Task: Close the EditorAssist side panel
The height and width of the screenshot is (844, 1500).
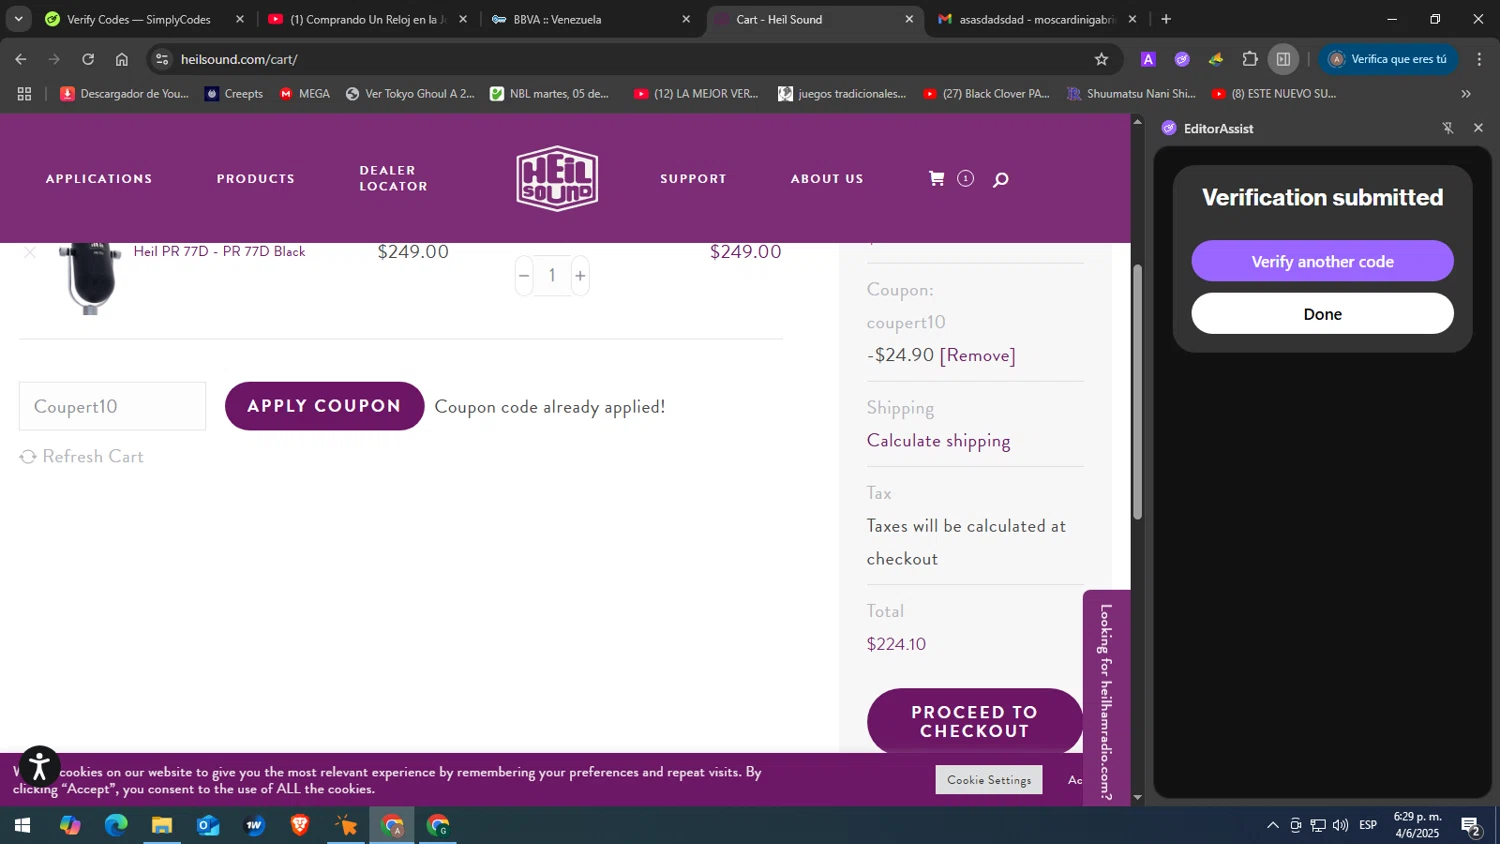Action: (x=1478, y=128)
